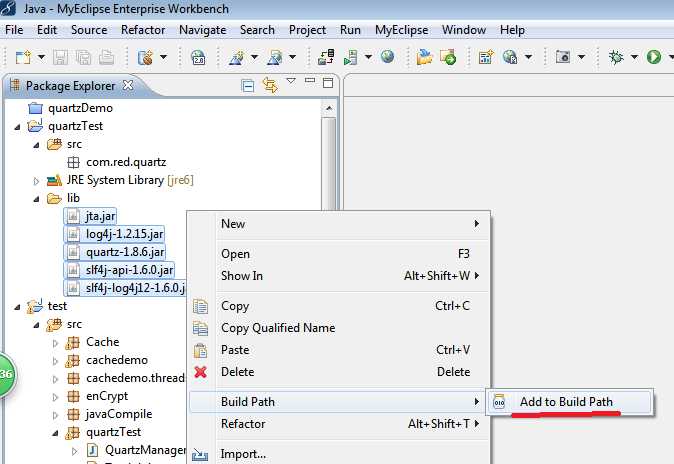Select log4j-1.2.15.jar file
This screenshot has height=464, width=674.
114,234
